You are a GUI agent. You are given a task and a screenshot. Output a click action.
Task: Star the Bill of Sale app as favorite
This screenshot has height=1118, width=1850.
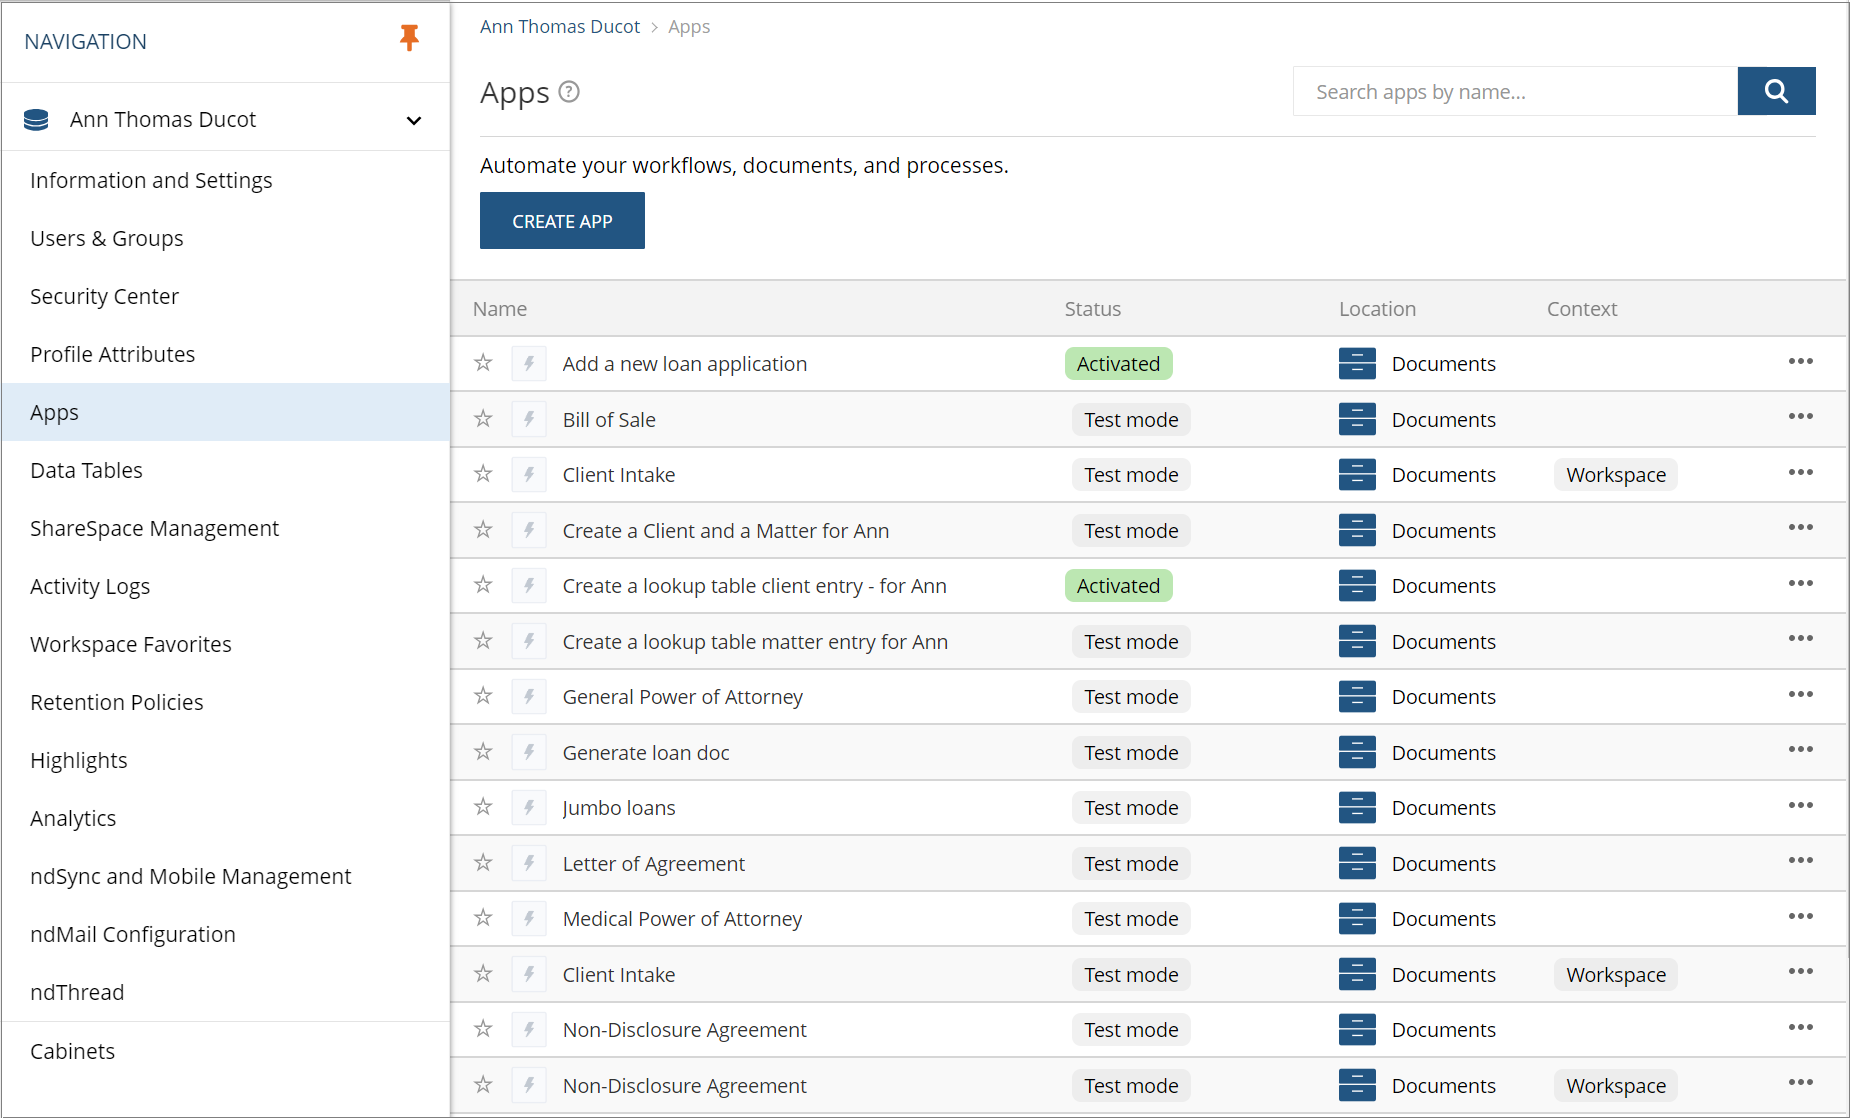(483, 419)
